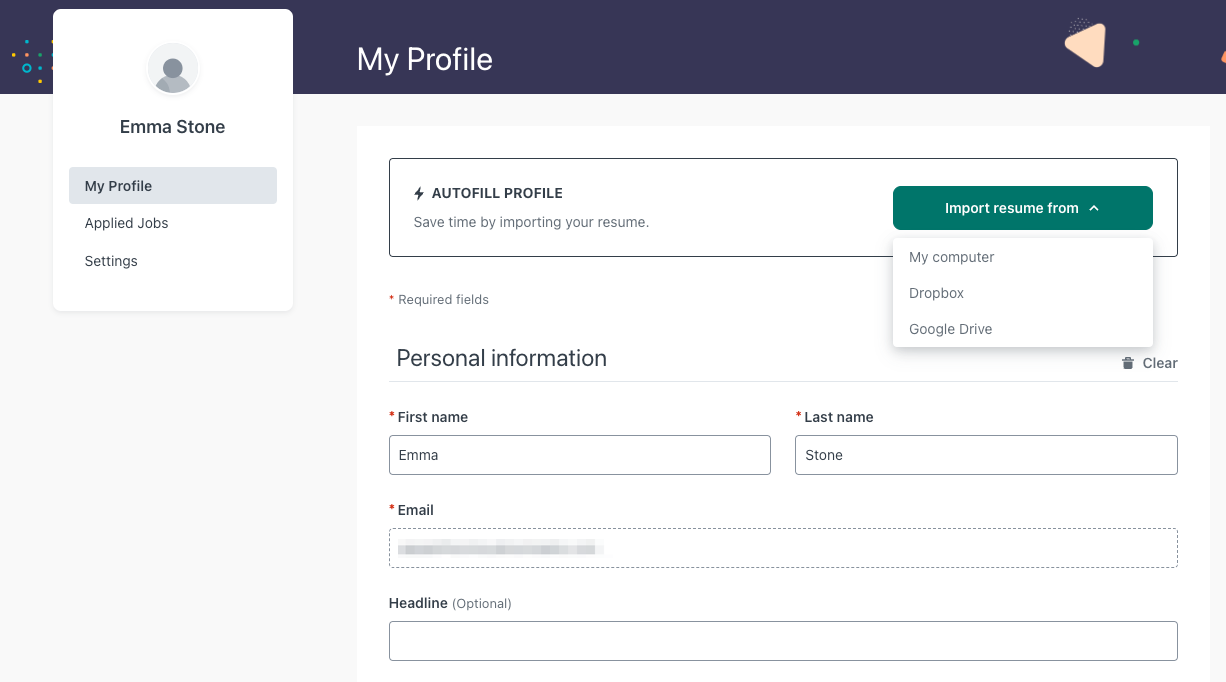Screen dimensions: 1226x682
Task: Click the orange triangle decoration in header
Action: coord(1086,45)
